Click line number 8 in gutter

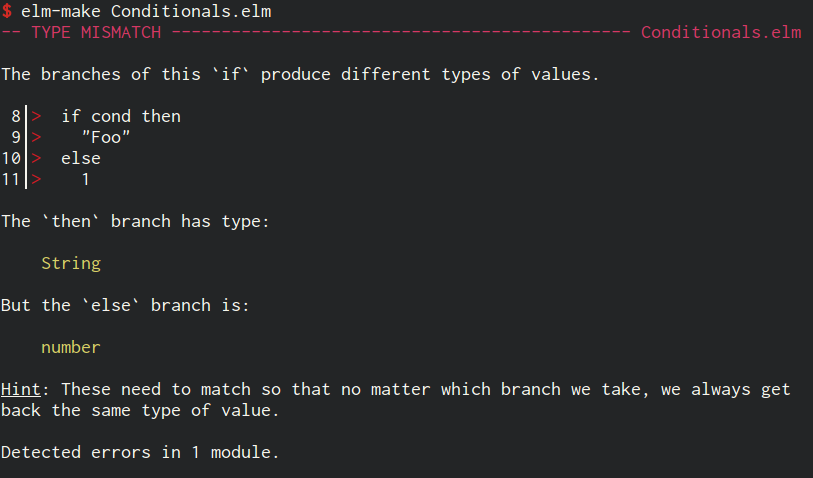click(16, 117)
